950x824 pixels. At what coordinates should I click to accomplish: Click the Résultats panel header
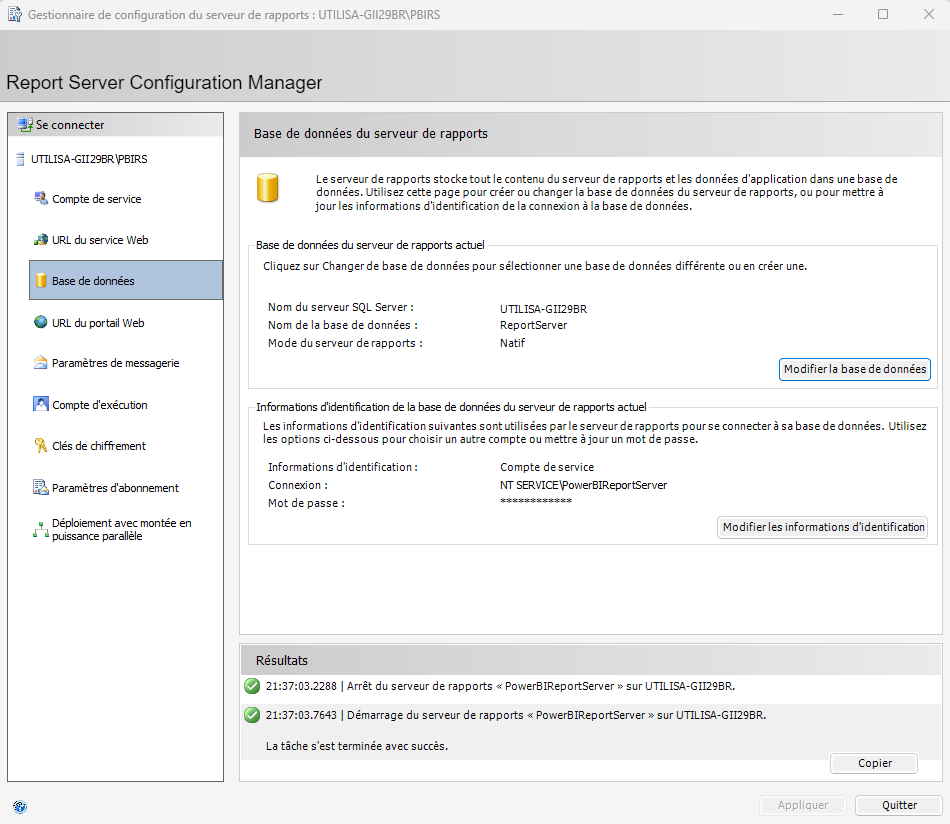[x=591, y=660]
